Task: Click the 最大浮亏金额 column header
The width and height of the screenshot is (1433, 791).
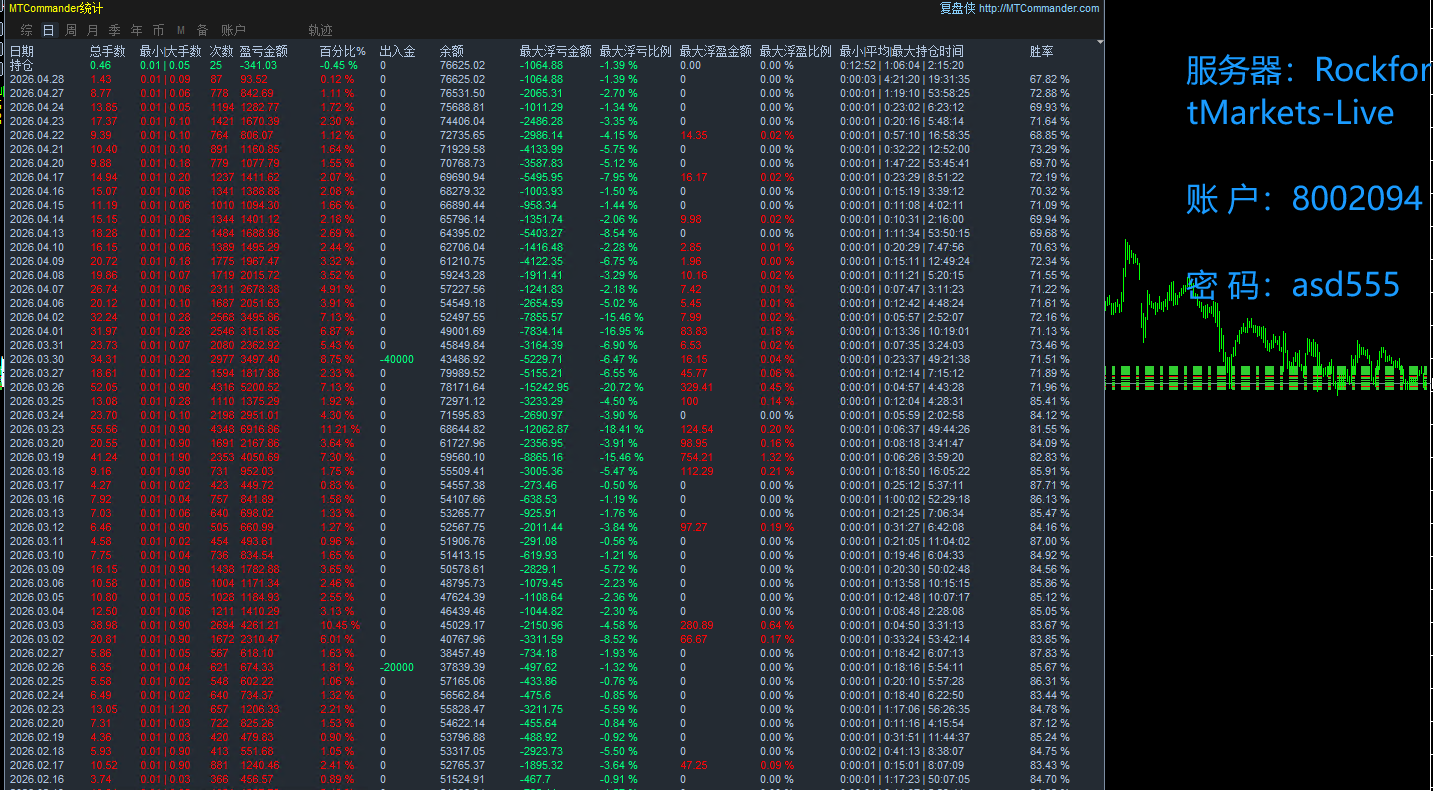Action: pyautogui.click(x=556, y=51)
